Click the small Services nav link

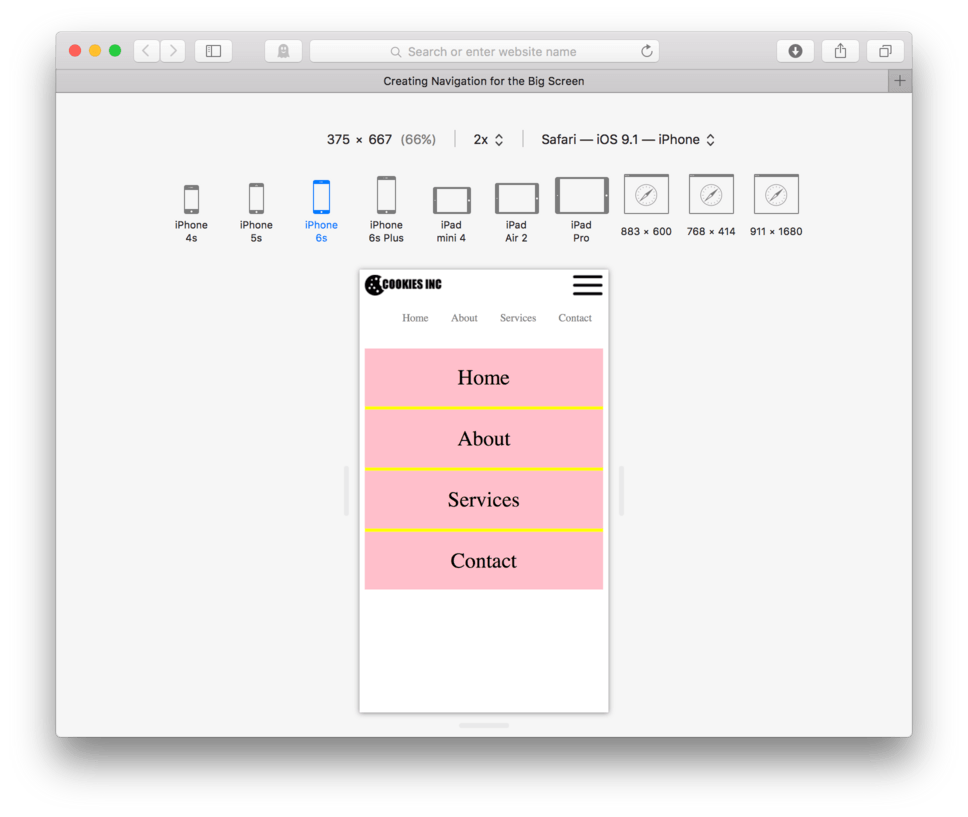tap(518, 318)
